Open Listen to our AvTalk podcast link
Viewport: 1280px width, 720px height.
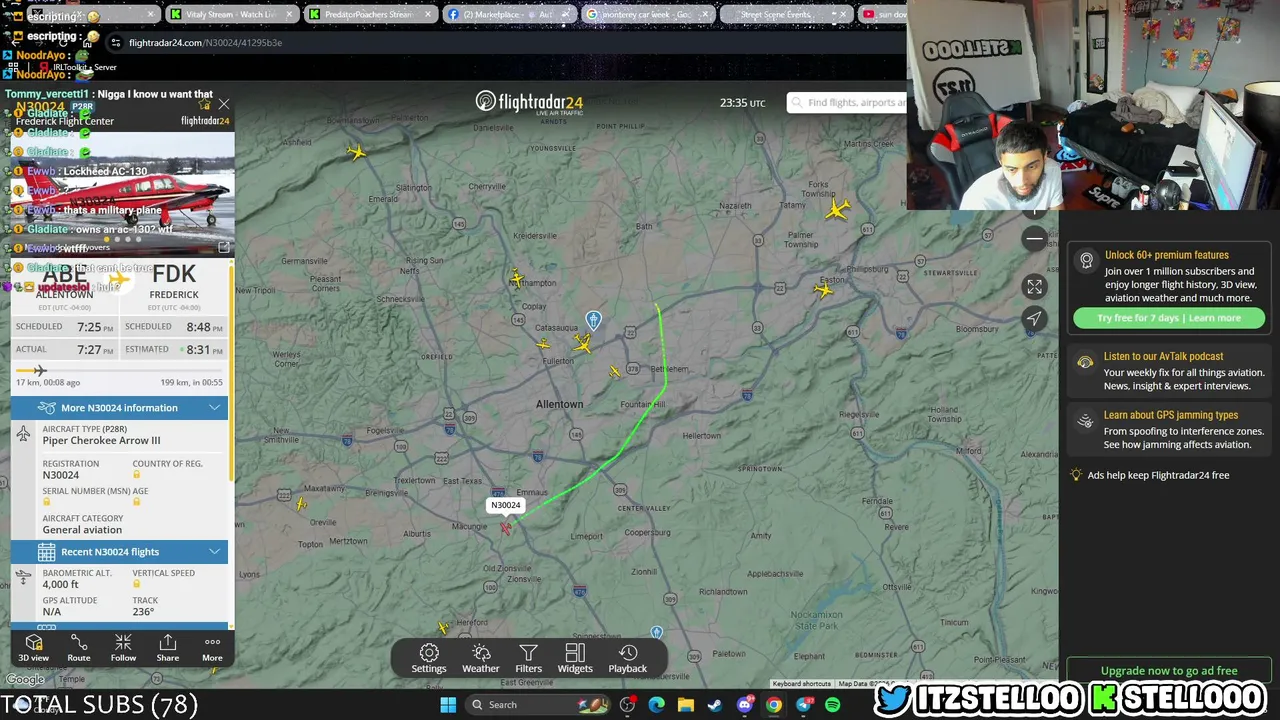pyautogui.click(x=1164, y=356)
